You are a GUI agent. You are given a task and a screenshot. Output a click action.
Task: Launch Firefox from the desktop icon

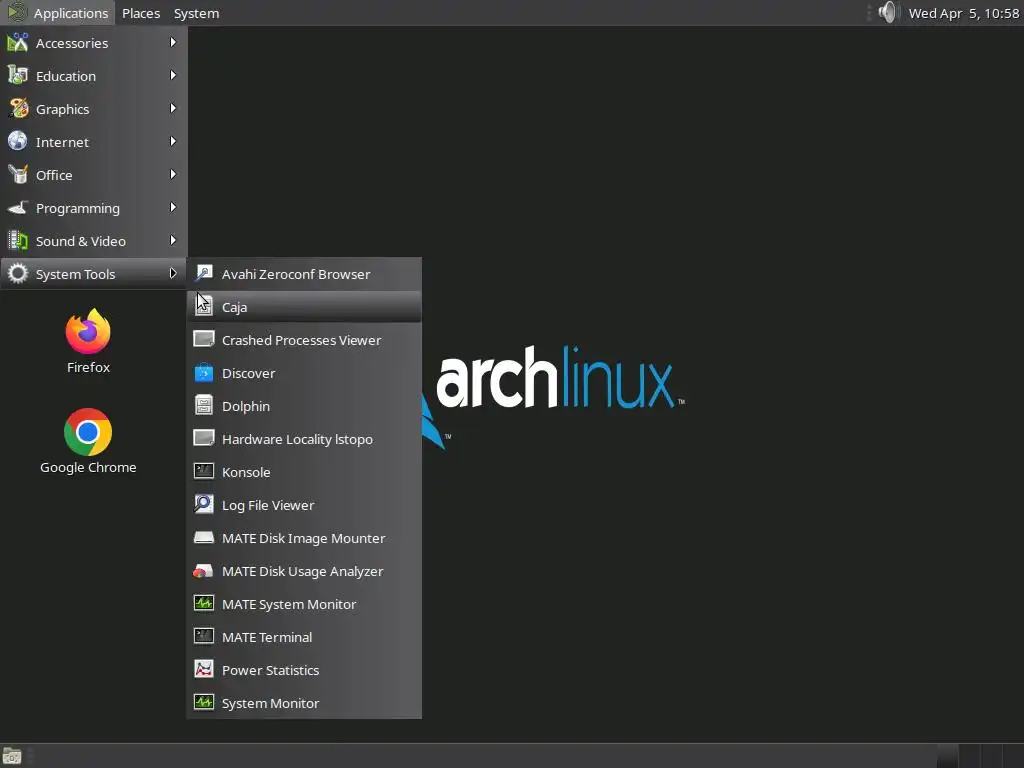pyautogui.click(x=88, y=331)
